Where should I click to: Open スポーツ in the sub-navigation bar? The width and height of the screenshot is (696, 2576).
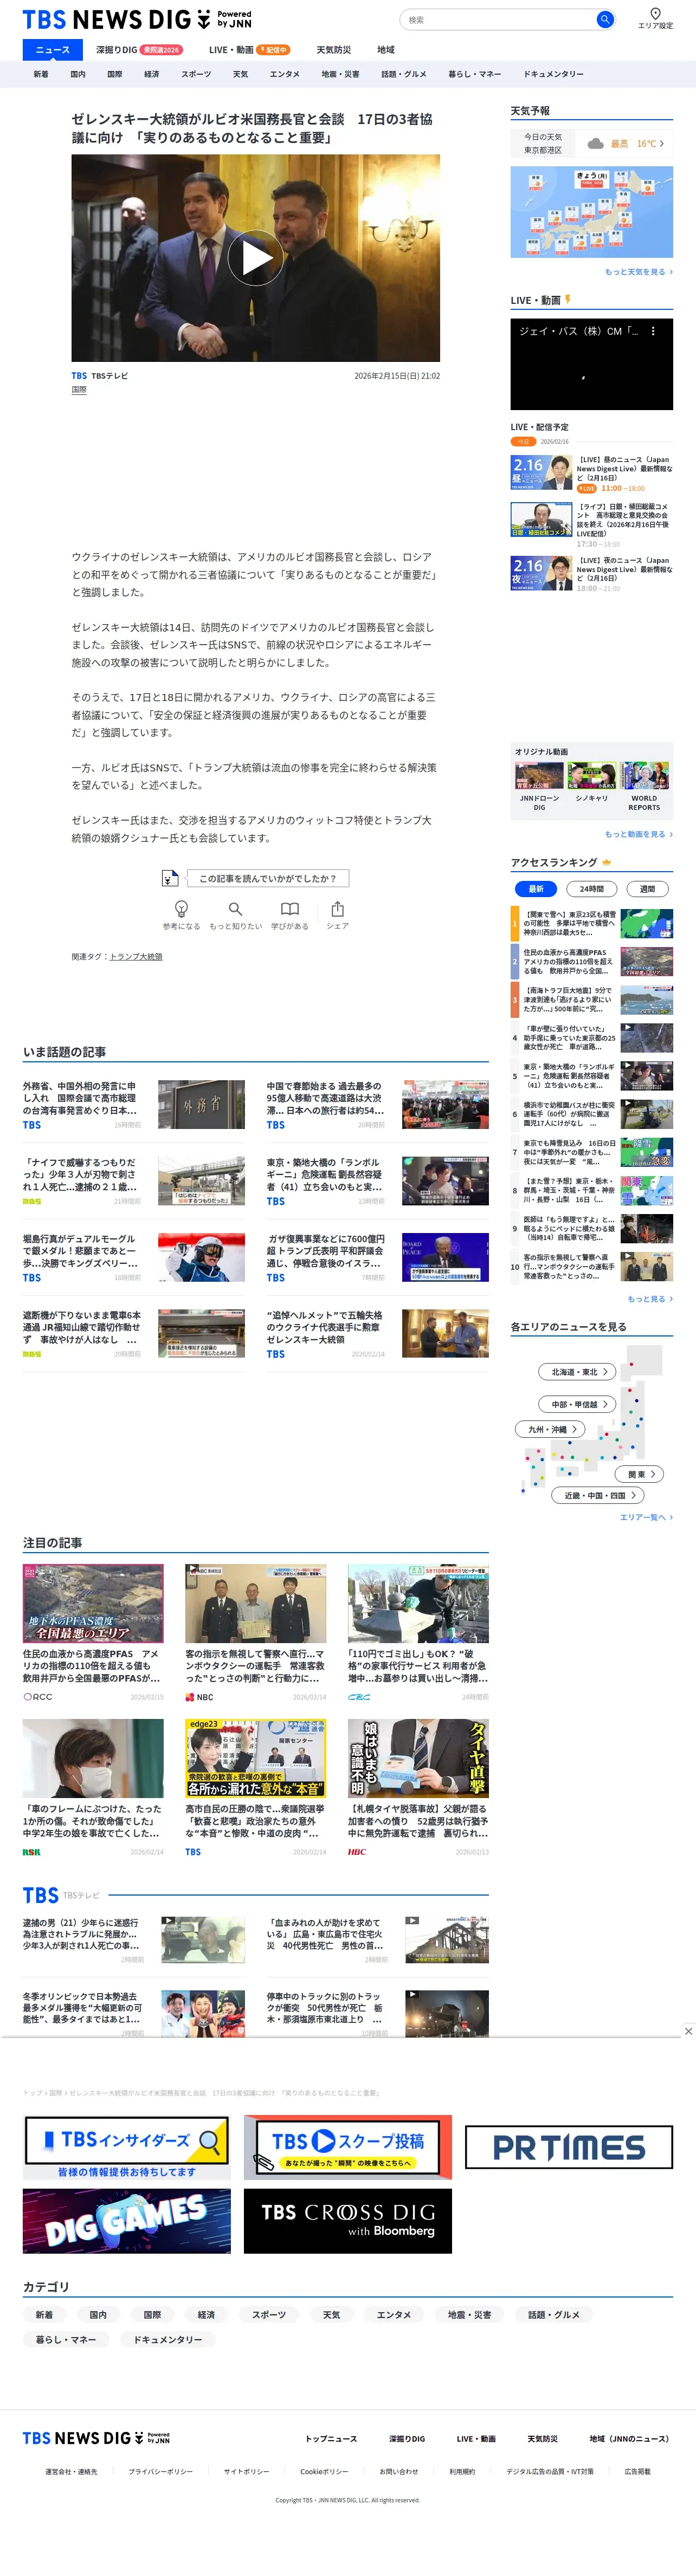coord(196,74)
